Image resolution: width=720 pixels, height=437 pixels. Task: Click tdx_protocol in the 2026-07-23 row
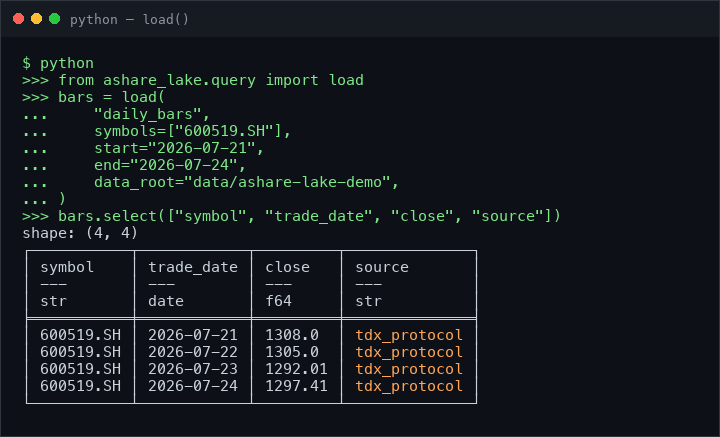(x=409, y=370)
